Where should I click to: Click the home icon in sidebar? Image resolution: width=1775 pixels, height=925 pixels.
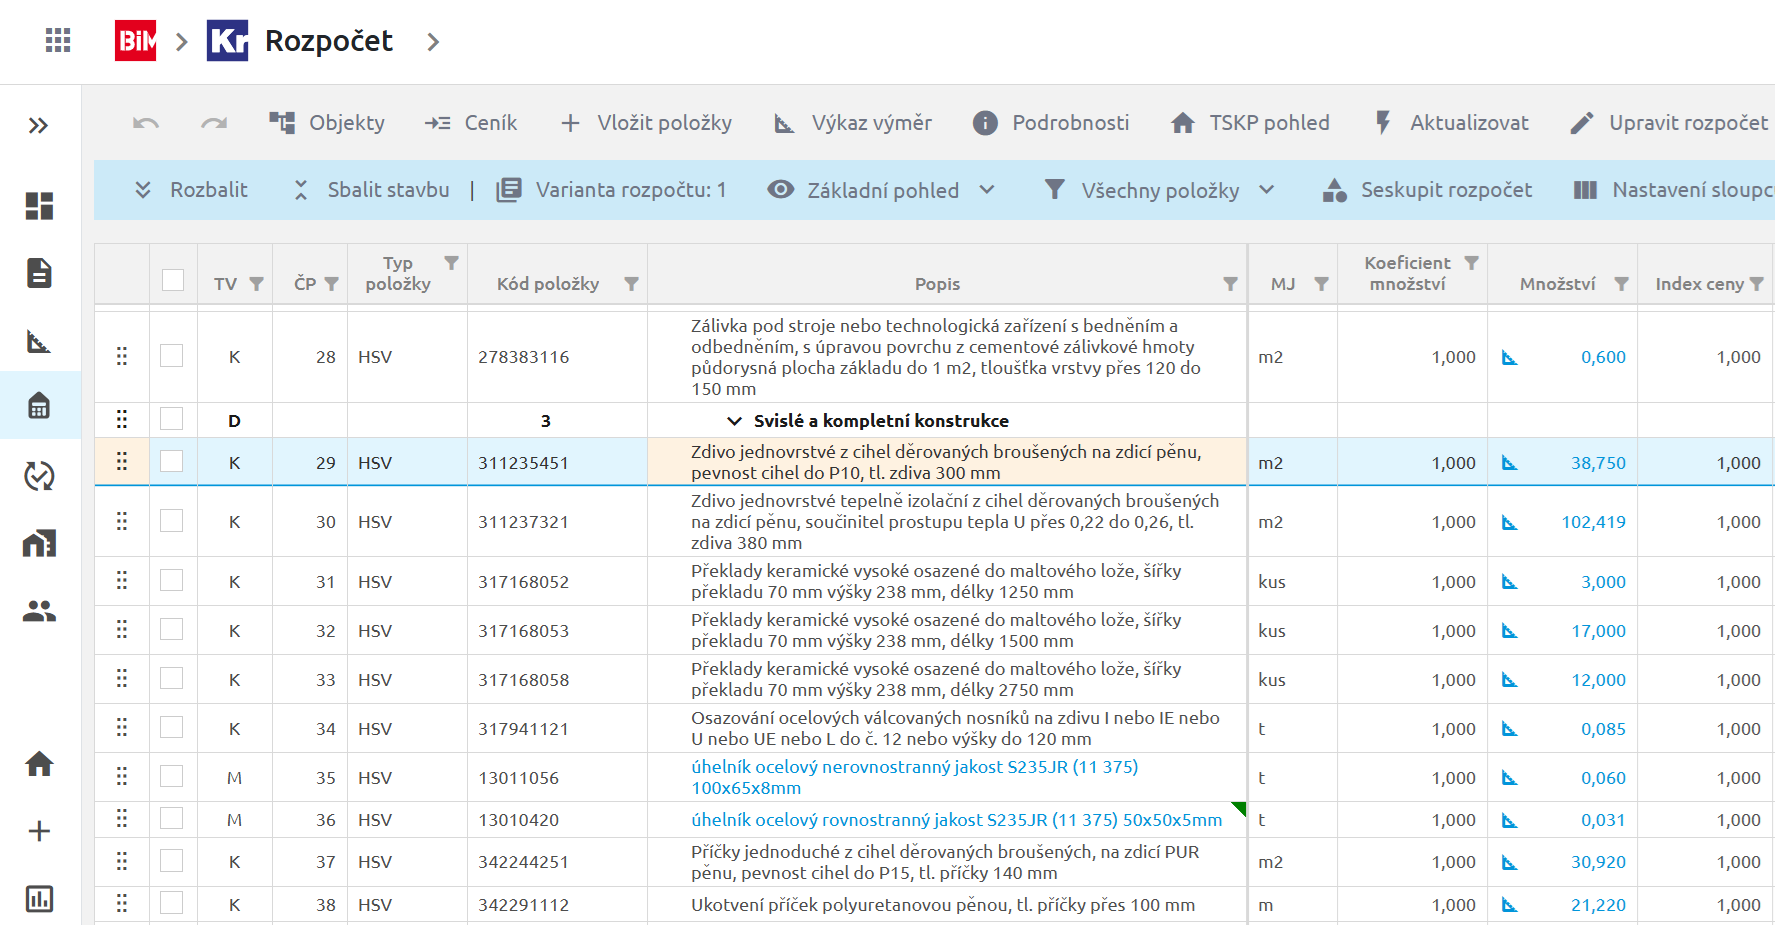point(39,764)
